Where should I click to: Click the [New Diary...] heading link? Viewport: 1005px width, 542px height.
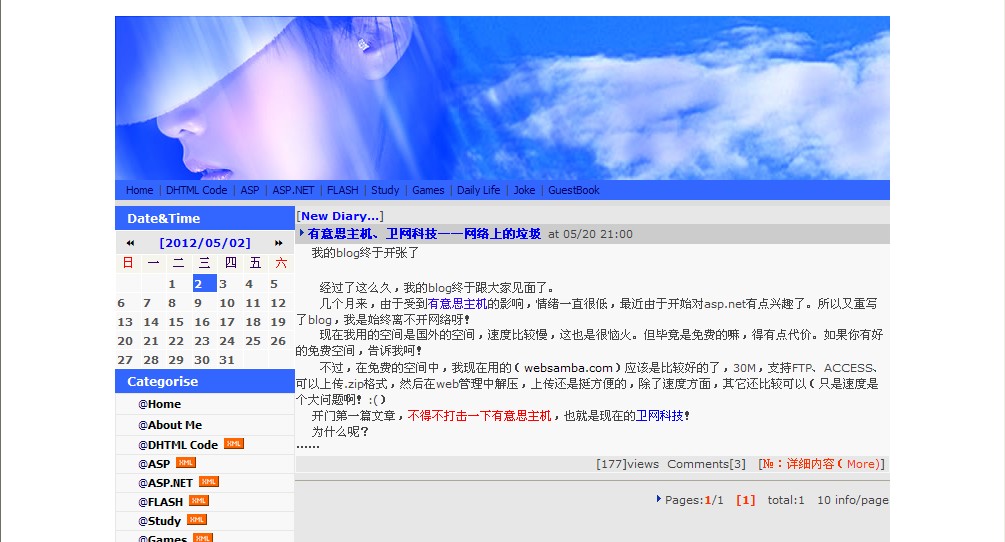pyautogui.click(x=340, y=217)
